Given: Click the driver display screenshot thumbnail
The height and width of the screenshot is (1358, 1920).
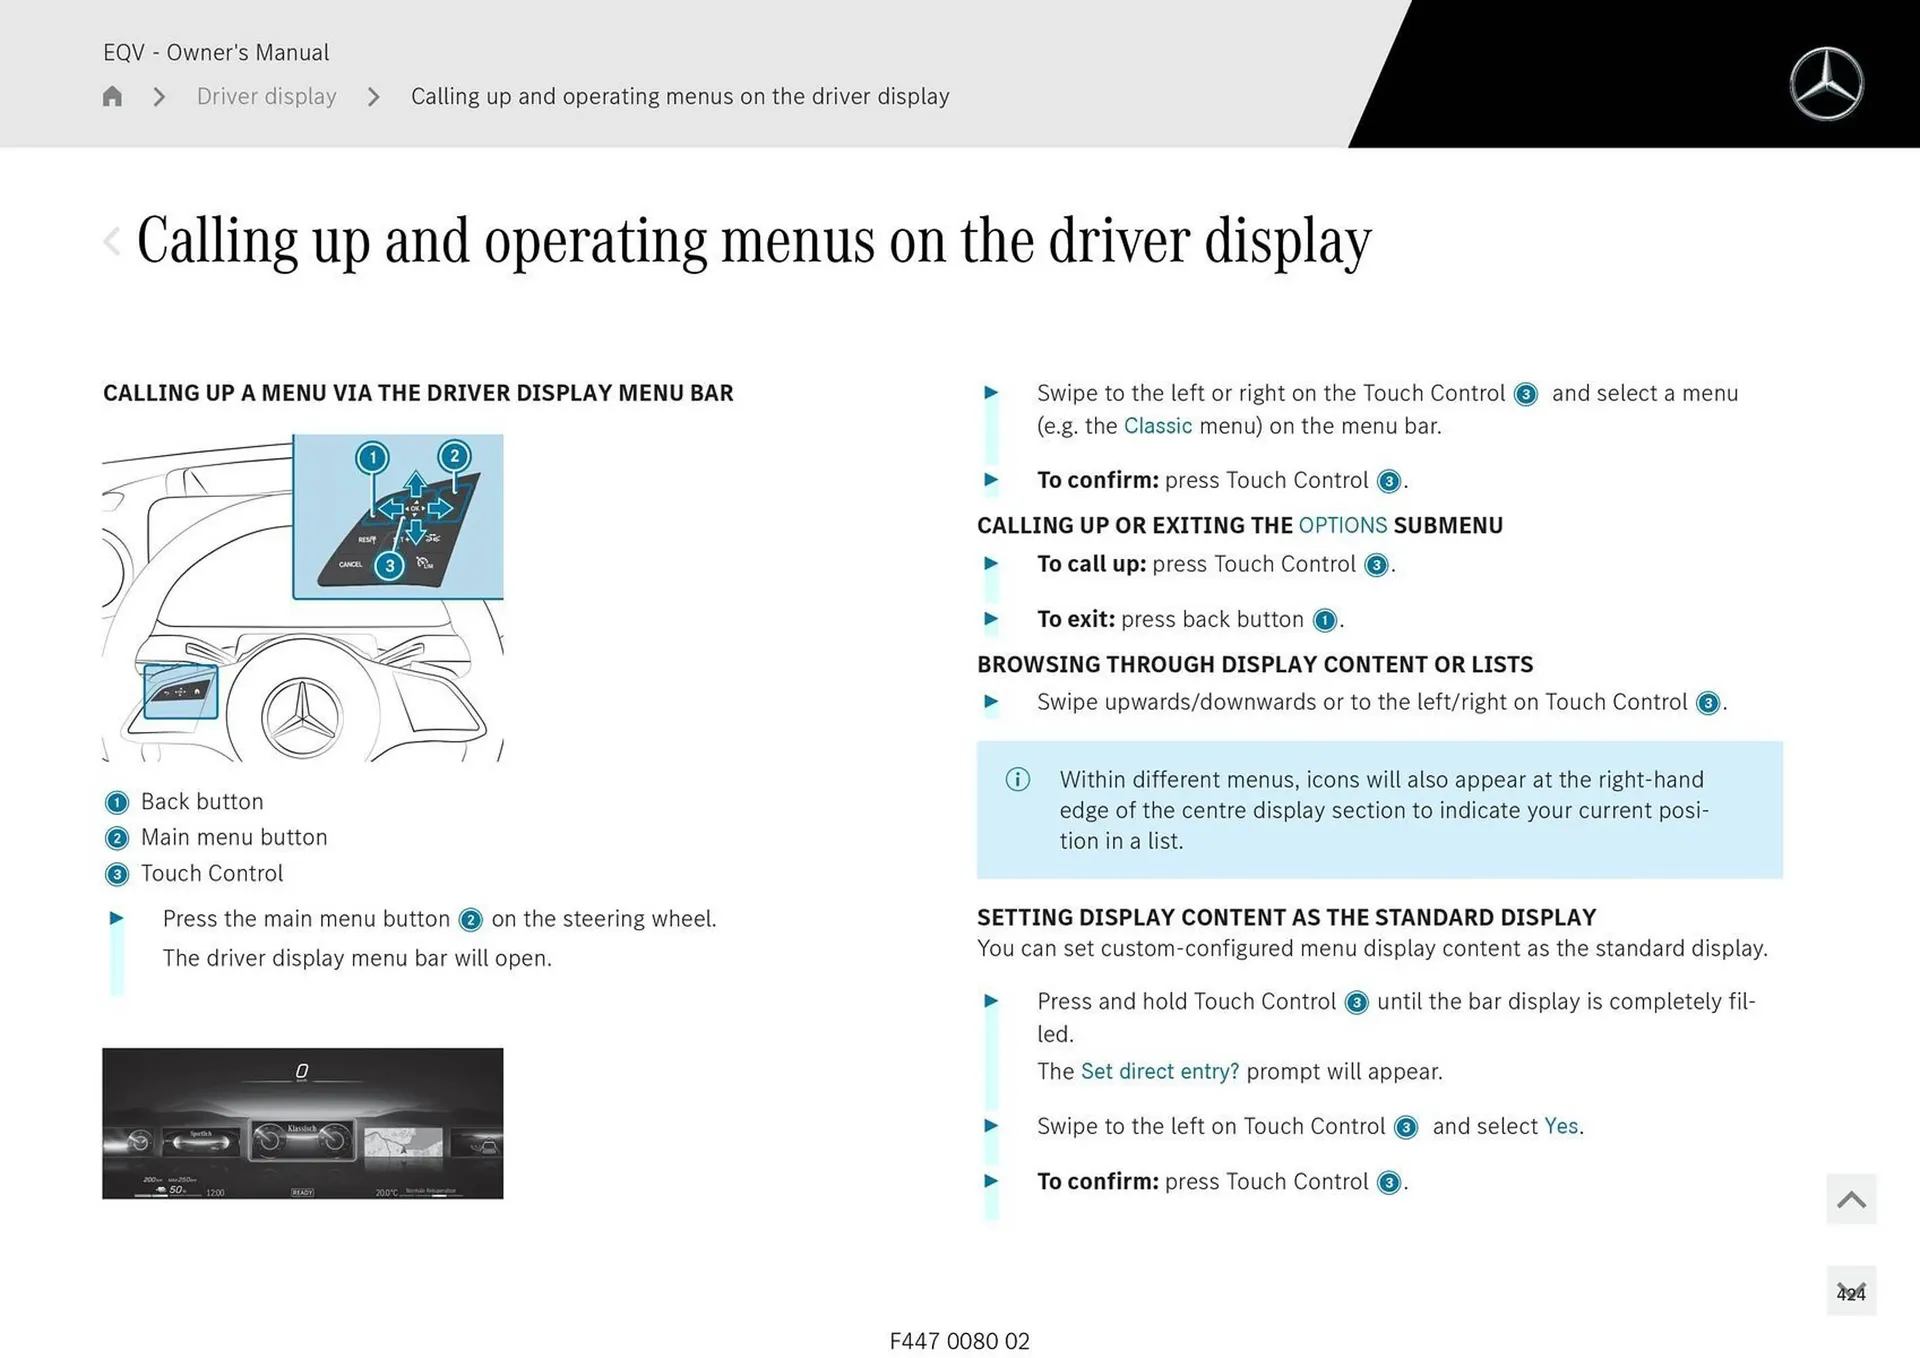Looking at the screenshot, I should 302,1122.
